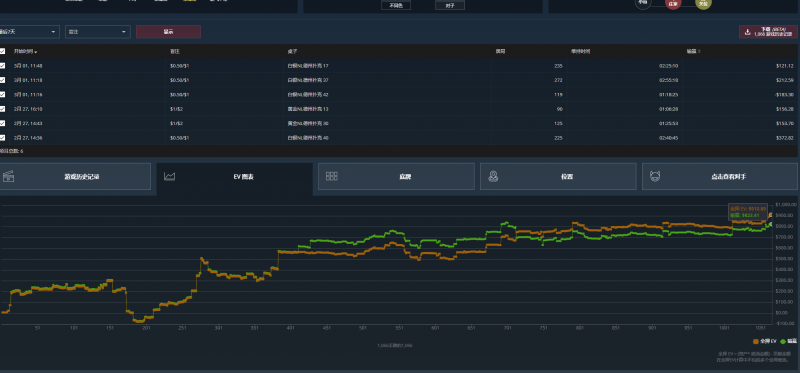Click the $0.50/$1 blinds in 3月 01, 11:48 row
800x373 pixels.
(x=180, y=66)
